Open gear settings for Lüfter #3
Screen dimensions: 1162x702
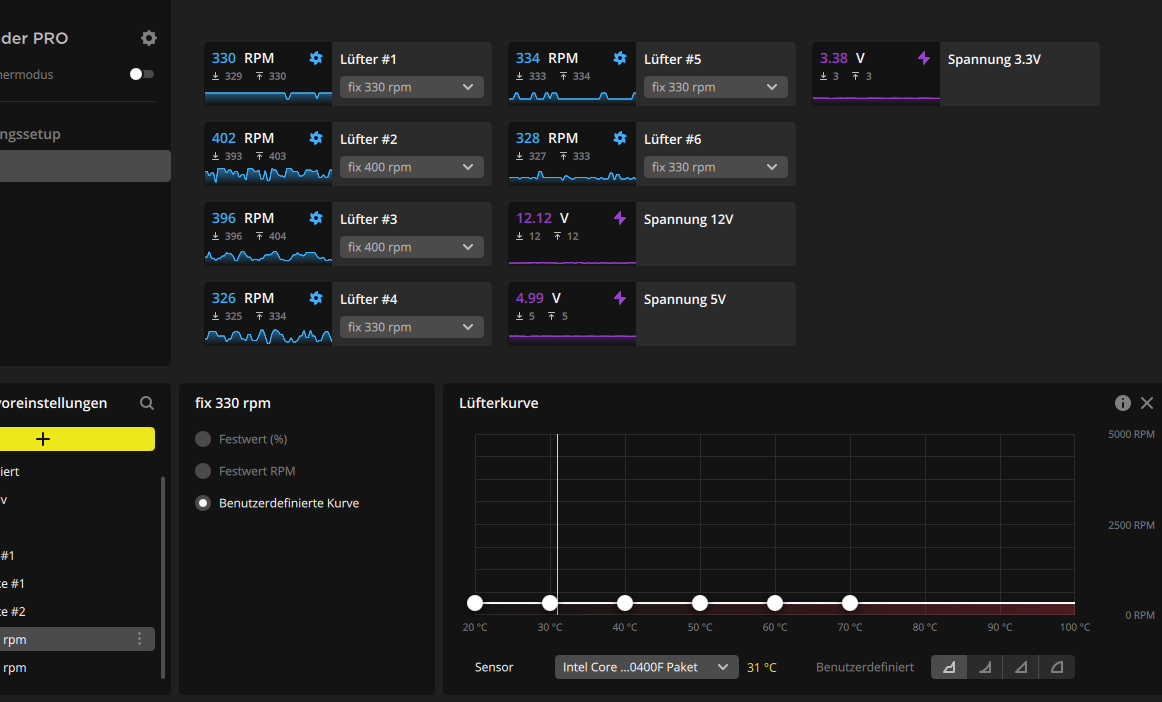[x=316, y=218]
